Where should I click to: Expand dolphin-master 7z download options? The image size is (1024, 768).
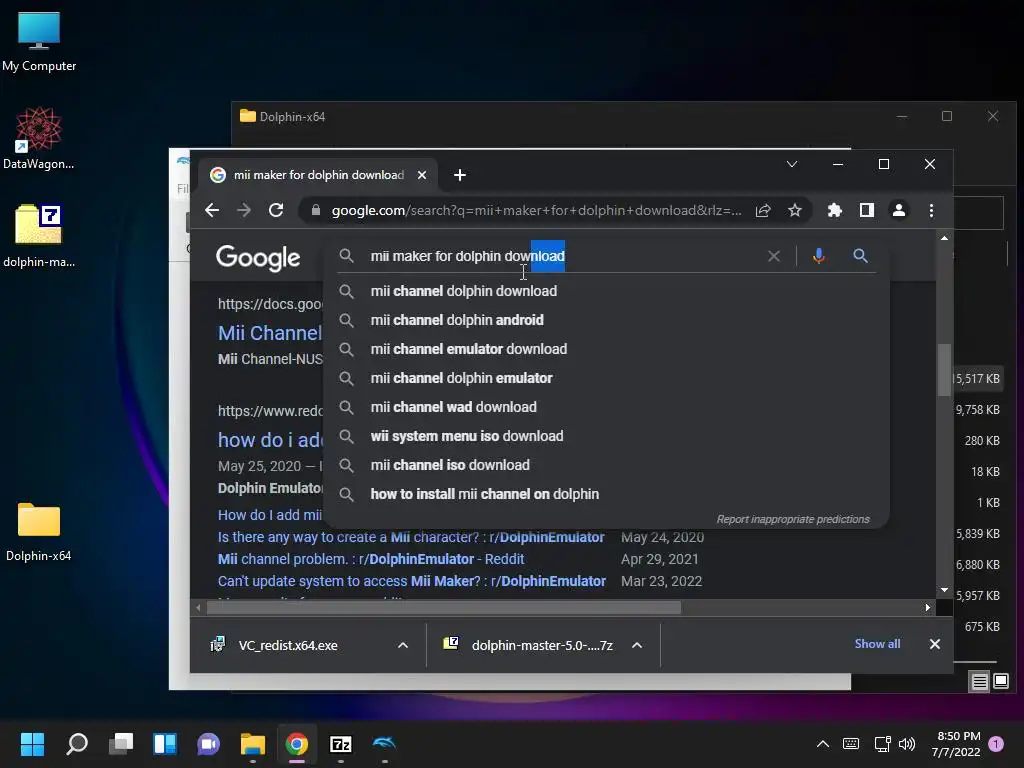(x=637, y=645)
